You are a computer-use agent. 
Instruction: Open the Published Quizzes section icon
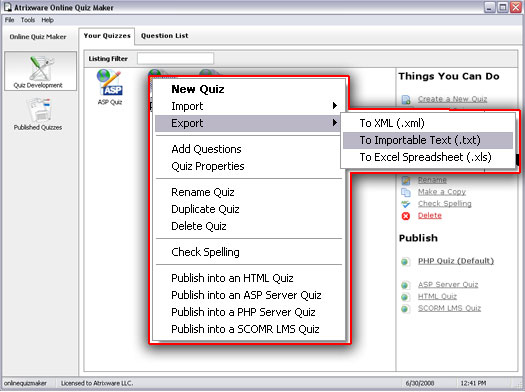[x=38, y=110]
